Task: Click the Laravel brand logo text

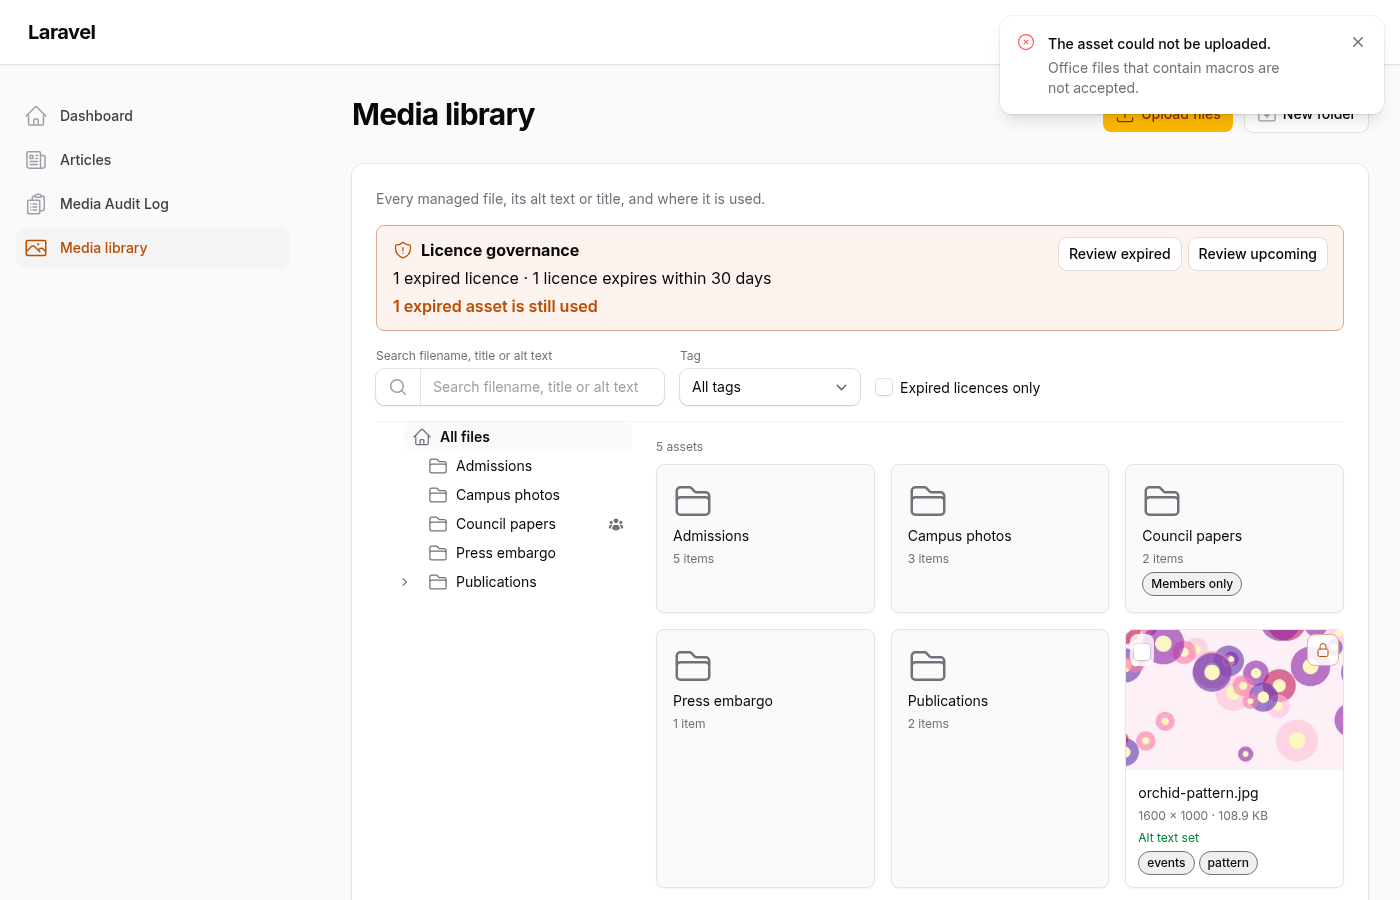Action: pos(62,32)
